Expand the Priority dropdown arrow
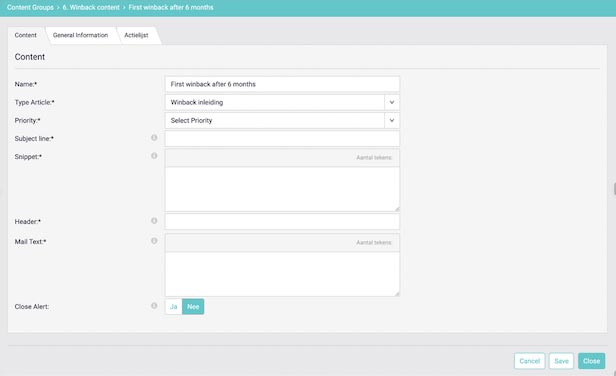The width and height of the screenshot is (616, 376). coord(392,120)
